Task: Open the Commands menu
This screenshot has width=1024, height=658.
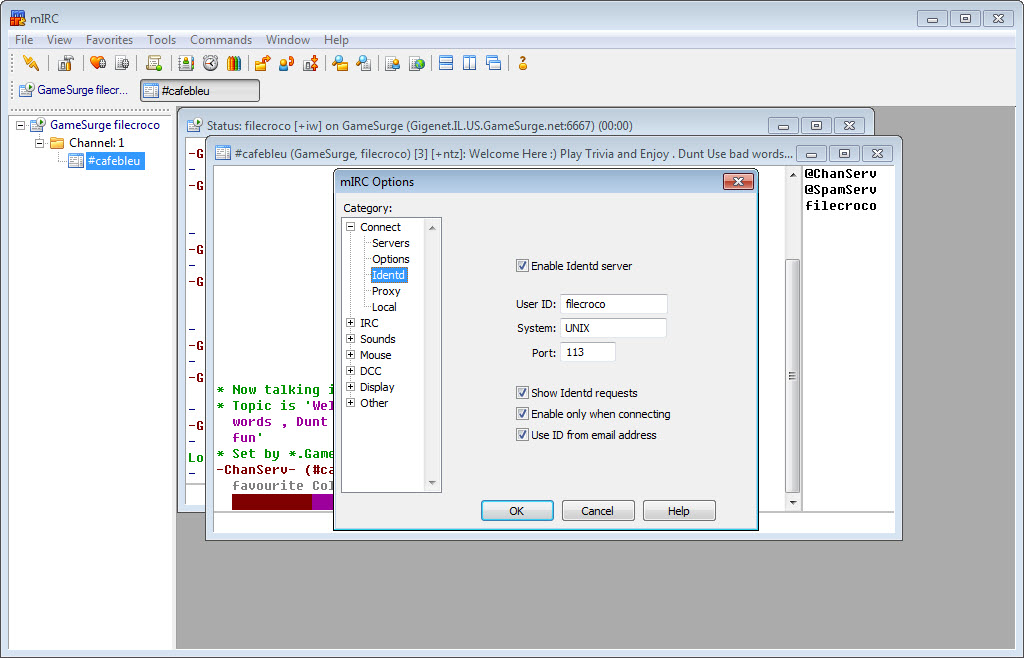Action: coord(221,40)
